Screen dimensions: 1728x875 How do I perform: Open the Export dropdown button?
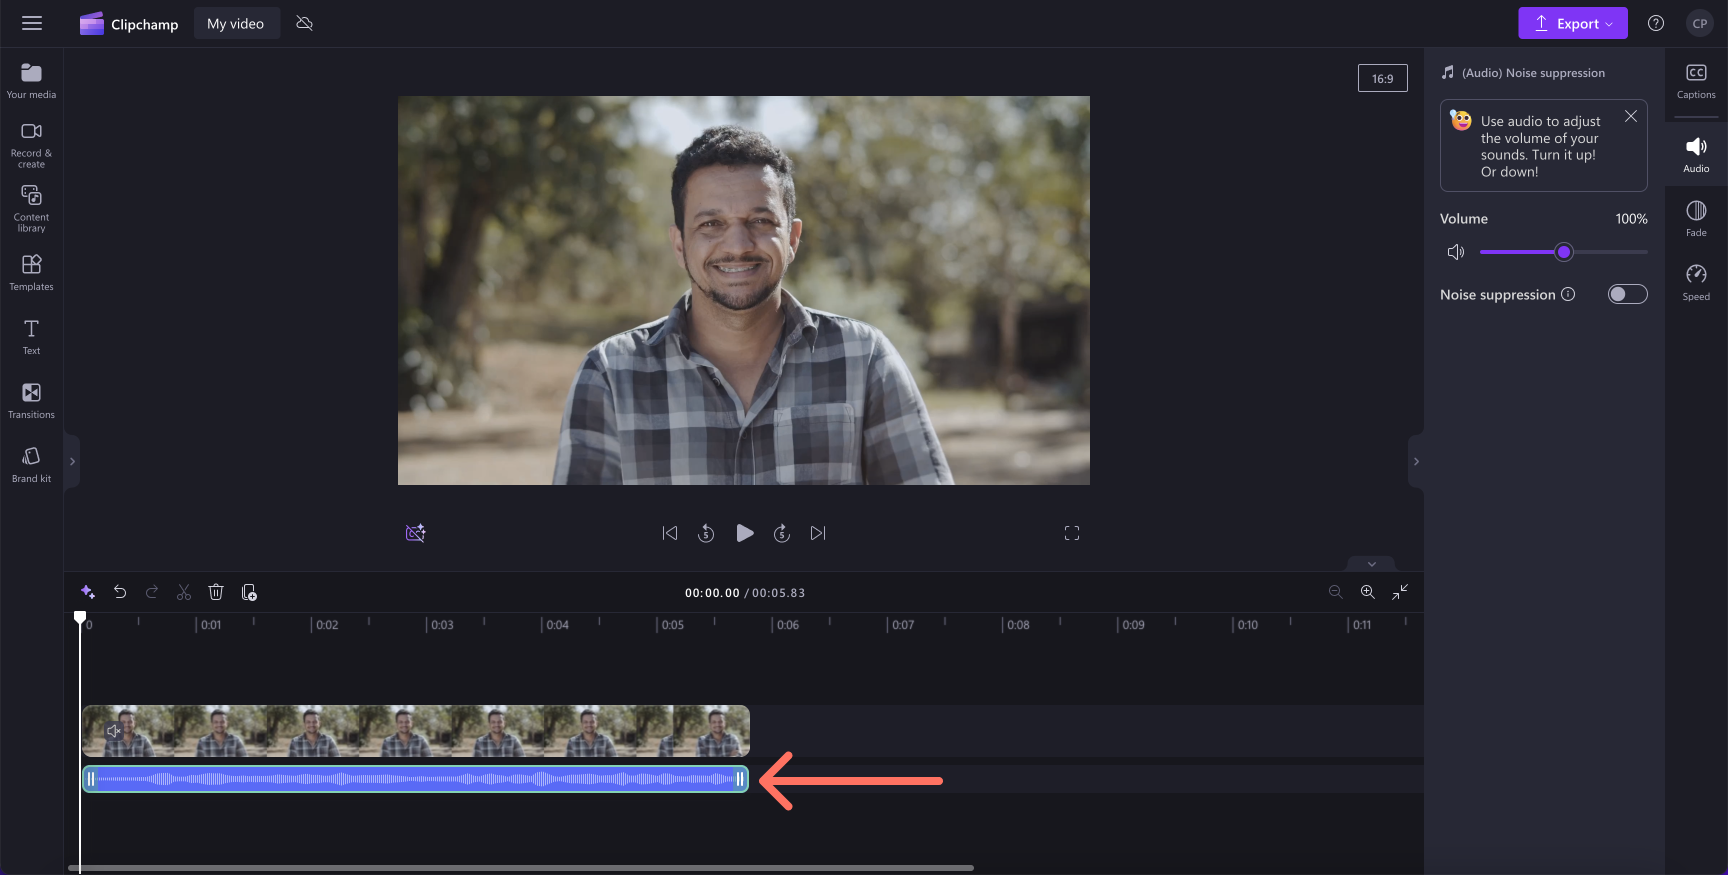pyautogui.click(x=1572, y=23)
